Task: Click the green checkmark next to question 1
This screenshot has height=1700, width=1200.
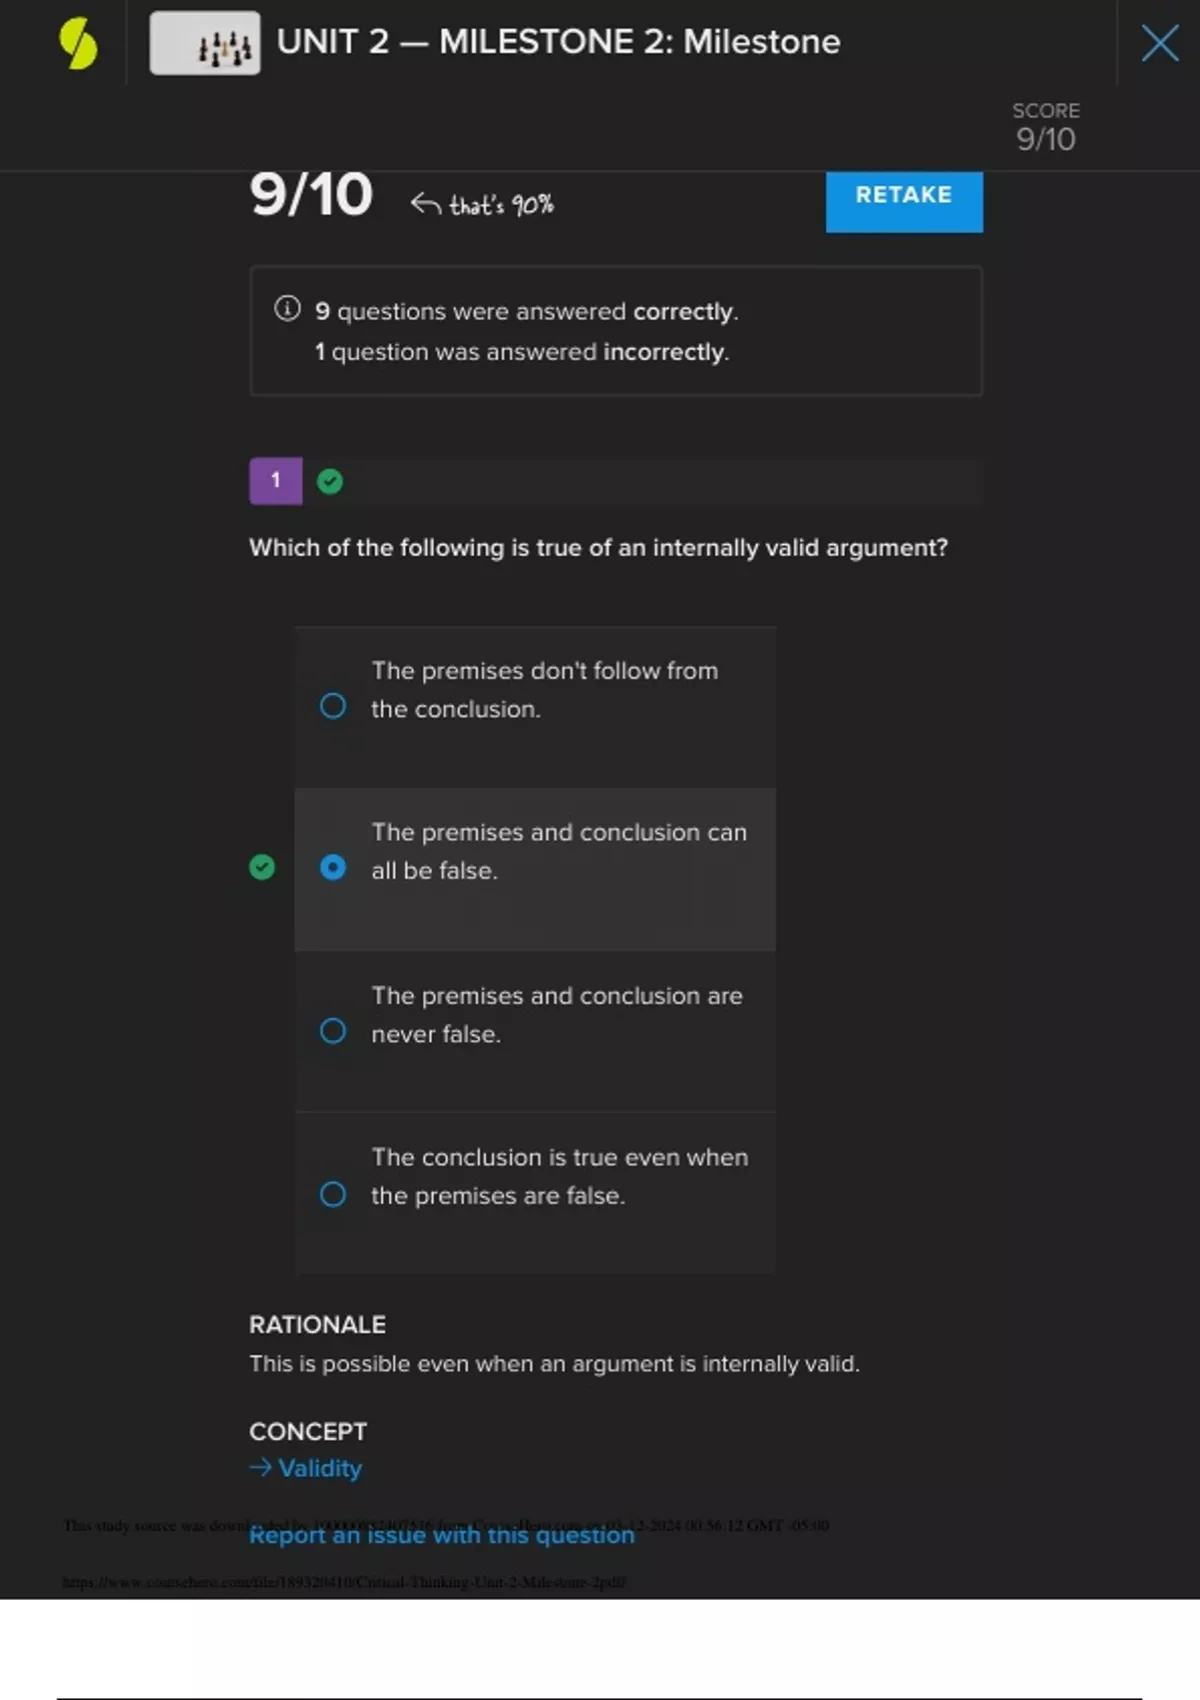Action: pyautogui.click(x=330, y=482)
